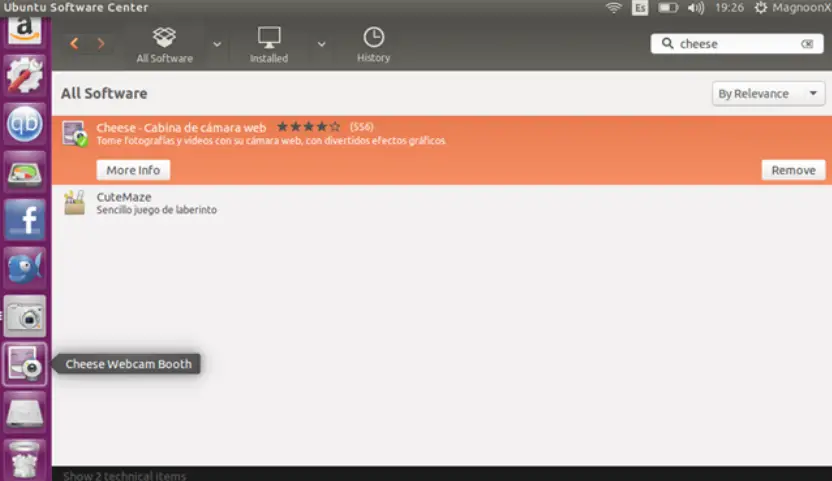
Task: Launch Cheese Webcam Booth from launcher
Action: pyautogui.click(x=25, y=364)
